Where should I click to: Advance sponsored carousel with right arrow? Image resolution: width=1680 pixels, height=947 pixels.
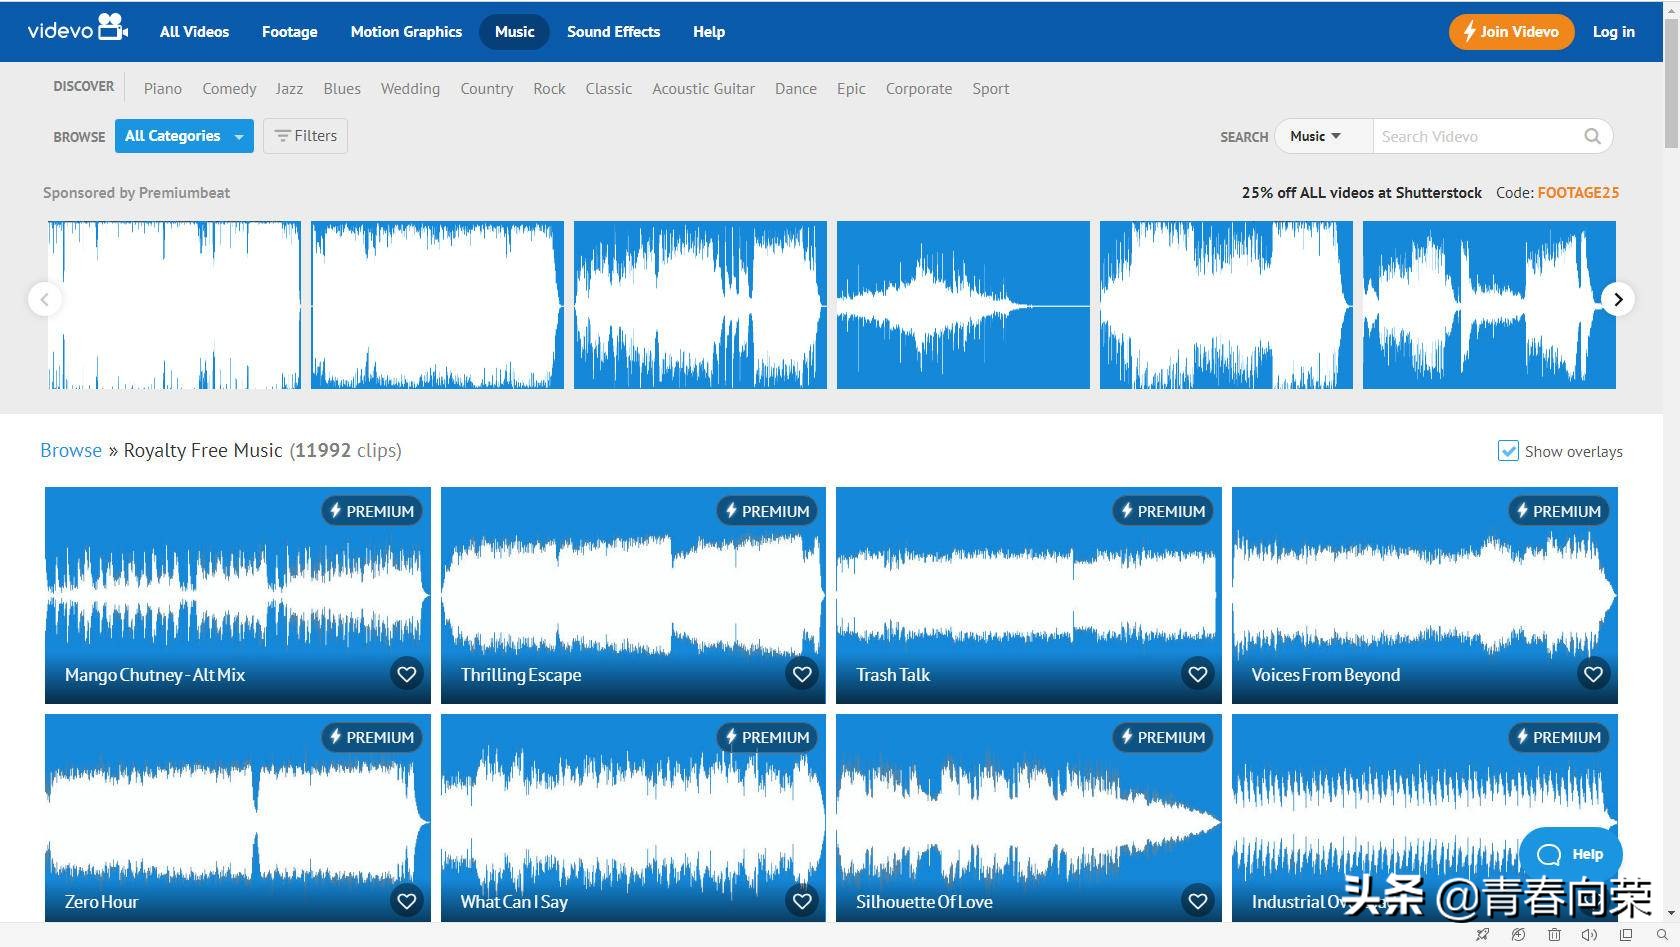1618,299
